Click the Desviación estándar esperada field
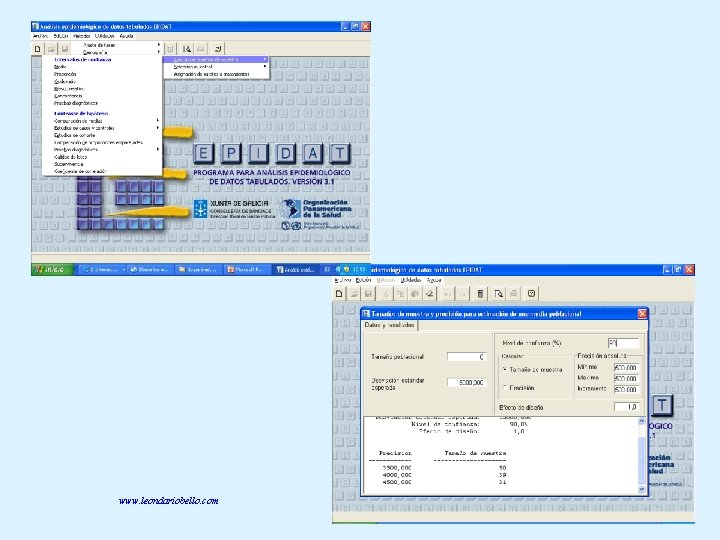This screenshot has height=540, width=720. pyautogui.click(x=467, y=382)
